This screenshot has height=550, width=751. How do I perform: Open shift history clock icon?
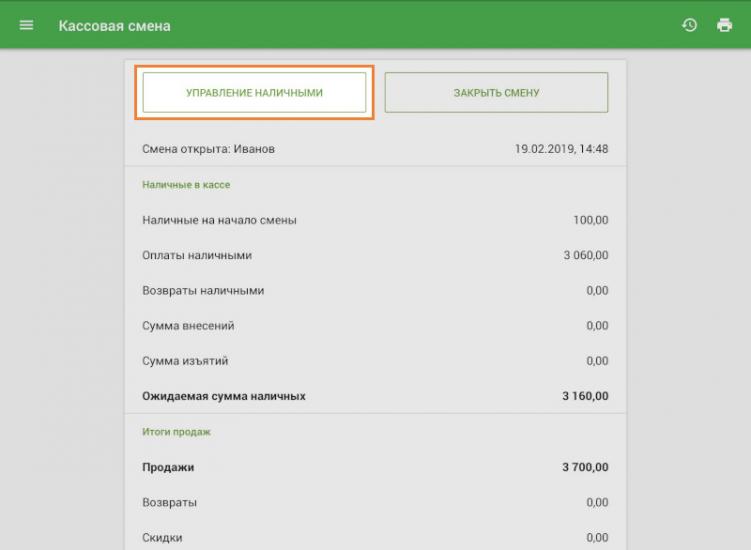coord(689,25)
